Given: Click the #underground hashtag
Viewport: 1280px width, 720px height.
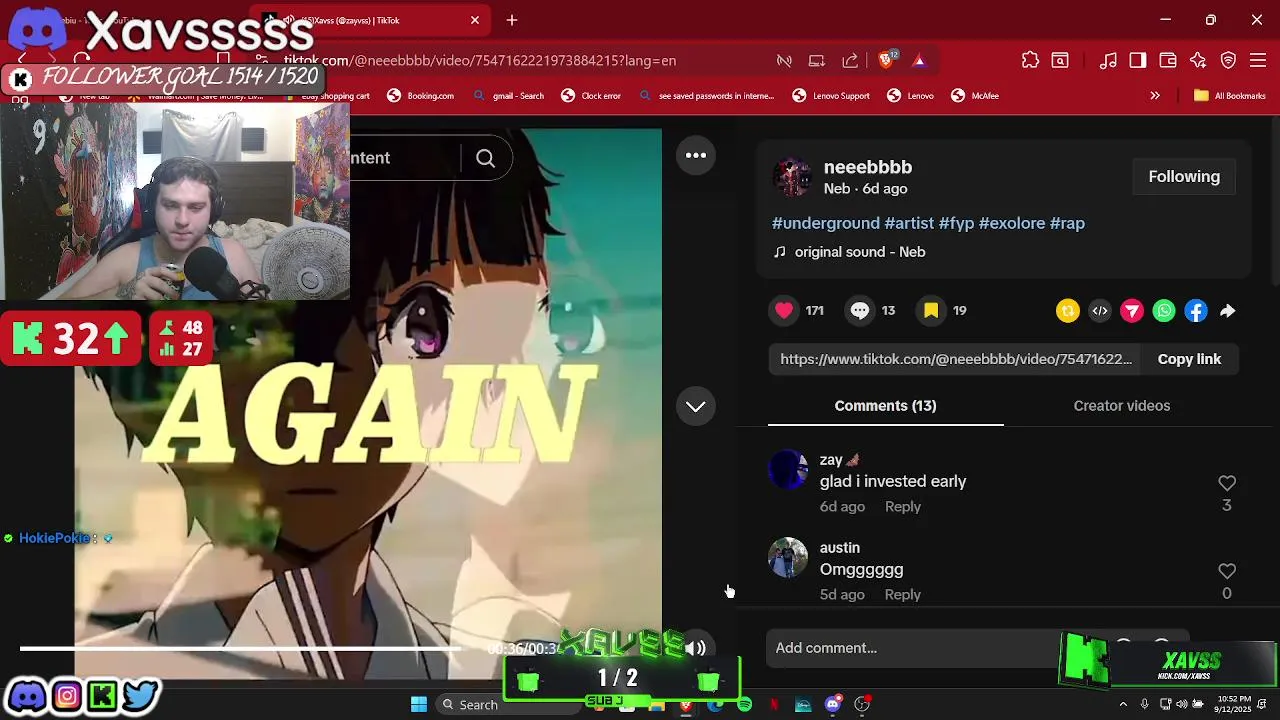Looking at the screenshot, I should (x=826, y=223).
